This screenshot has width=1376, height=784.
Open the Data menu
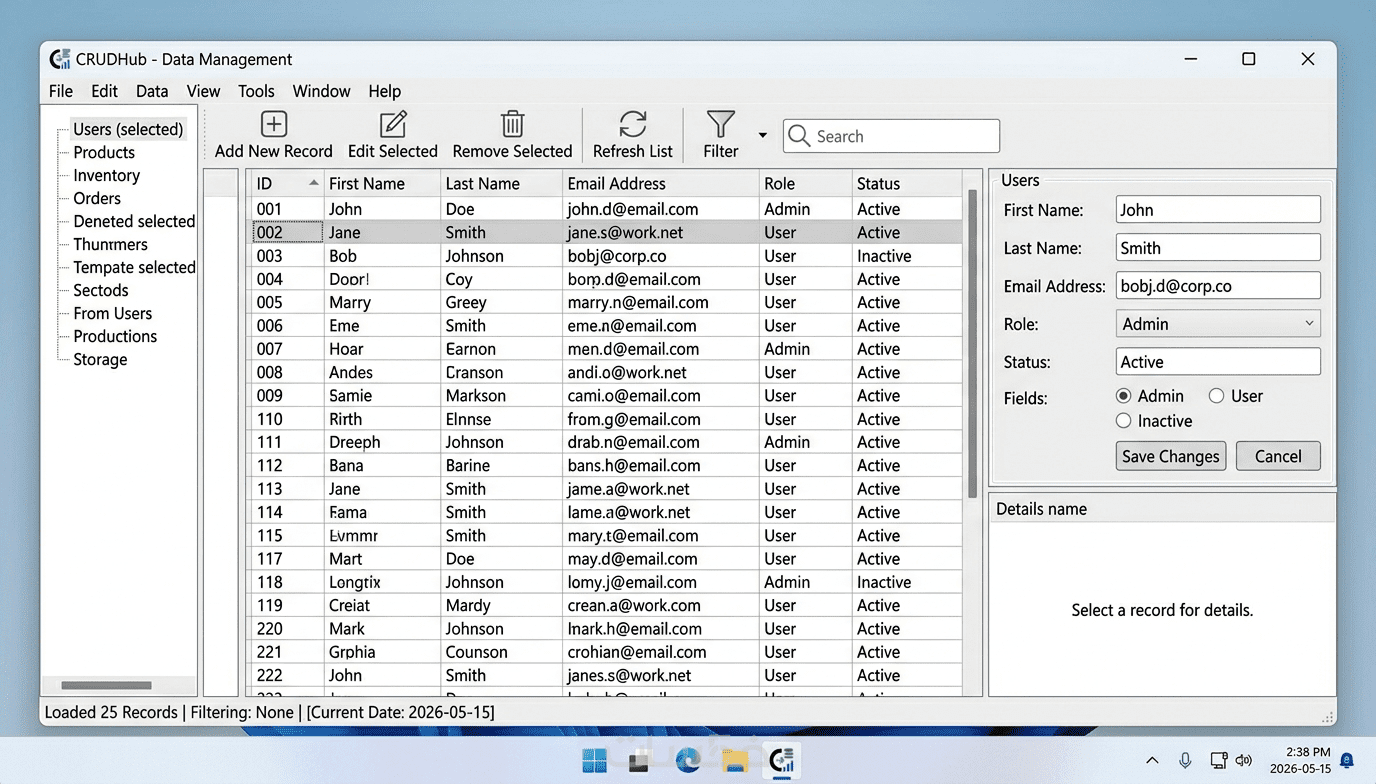click(152, 91)
